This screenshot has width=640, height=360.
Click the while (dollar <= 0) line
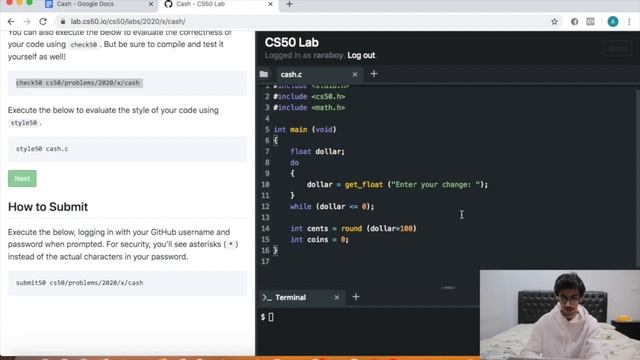[x=332, y=207]
